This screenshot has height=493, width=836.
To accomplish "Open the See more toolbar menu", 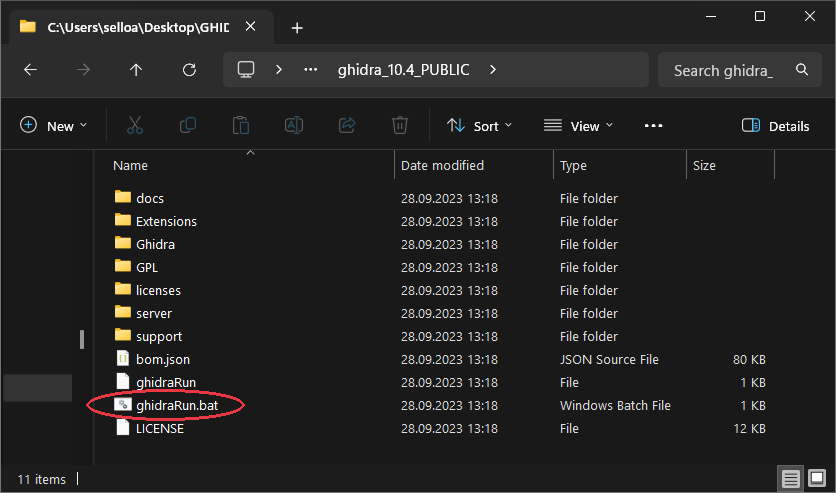I will point(653,126).
